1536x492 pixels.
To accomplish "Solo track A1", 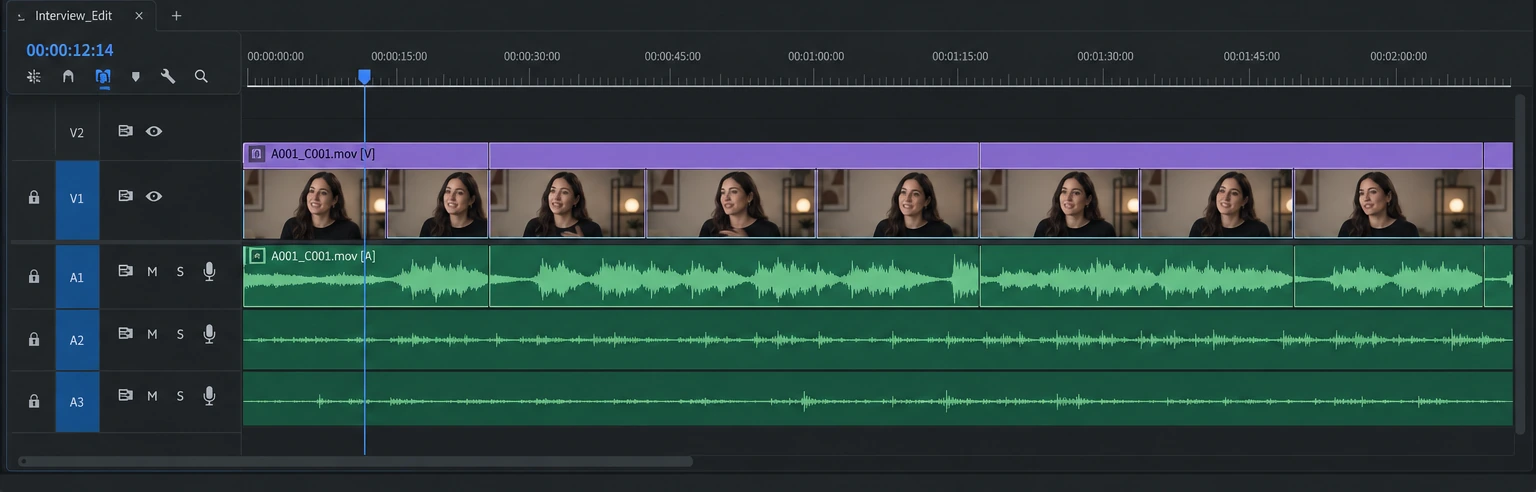I will [180, 272].
